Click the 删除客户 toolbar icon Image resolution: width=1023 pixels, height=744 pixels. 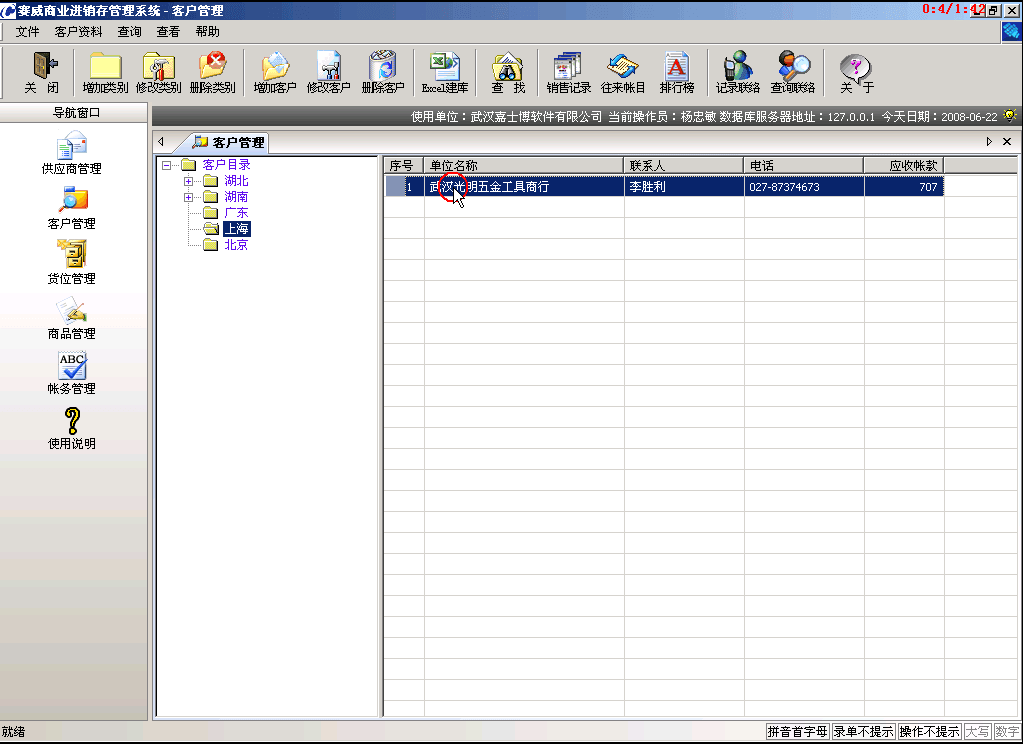(382, 72)
